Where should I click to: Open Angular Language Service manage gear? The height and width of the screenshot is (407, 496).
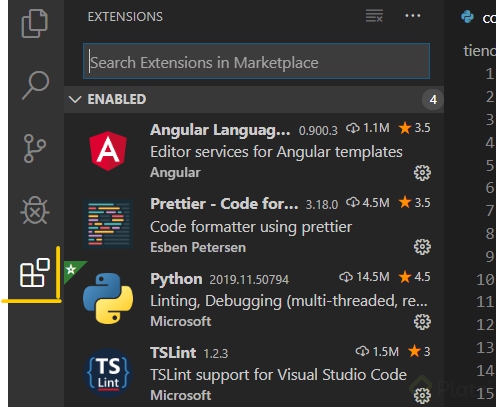click(x=422, y=173)
